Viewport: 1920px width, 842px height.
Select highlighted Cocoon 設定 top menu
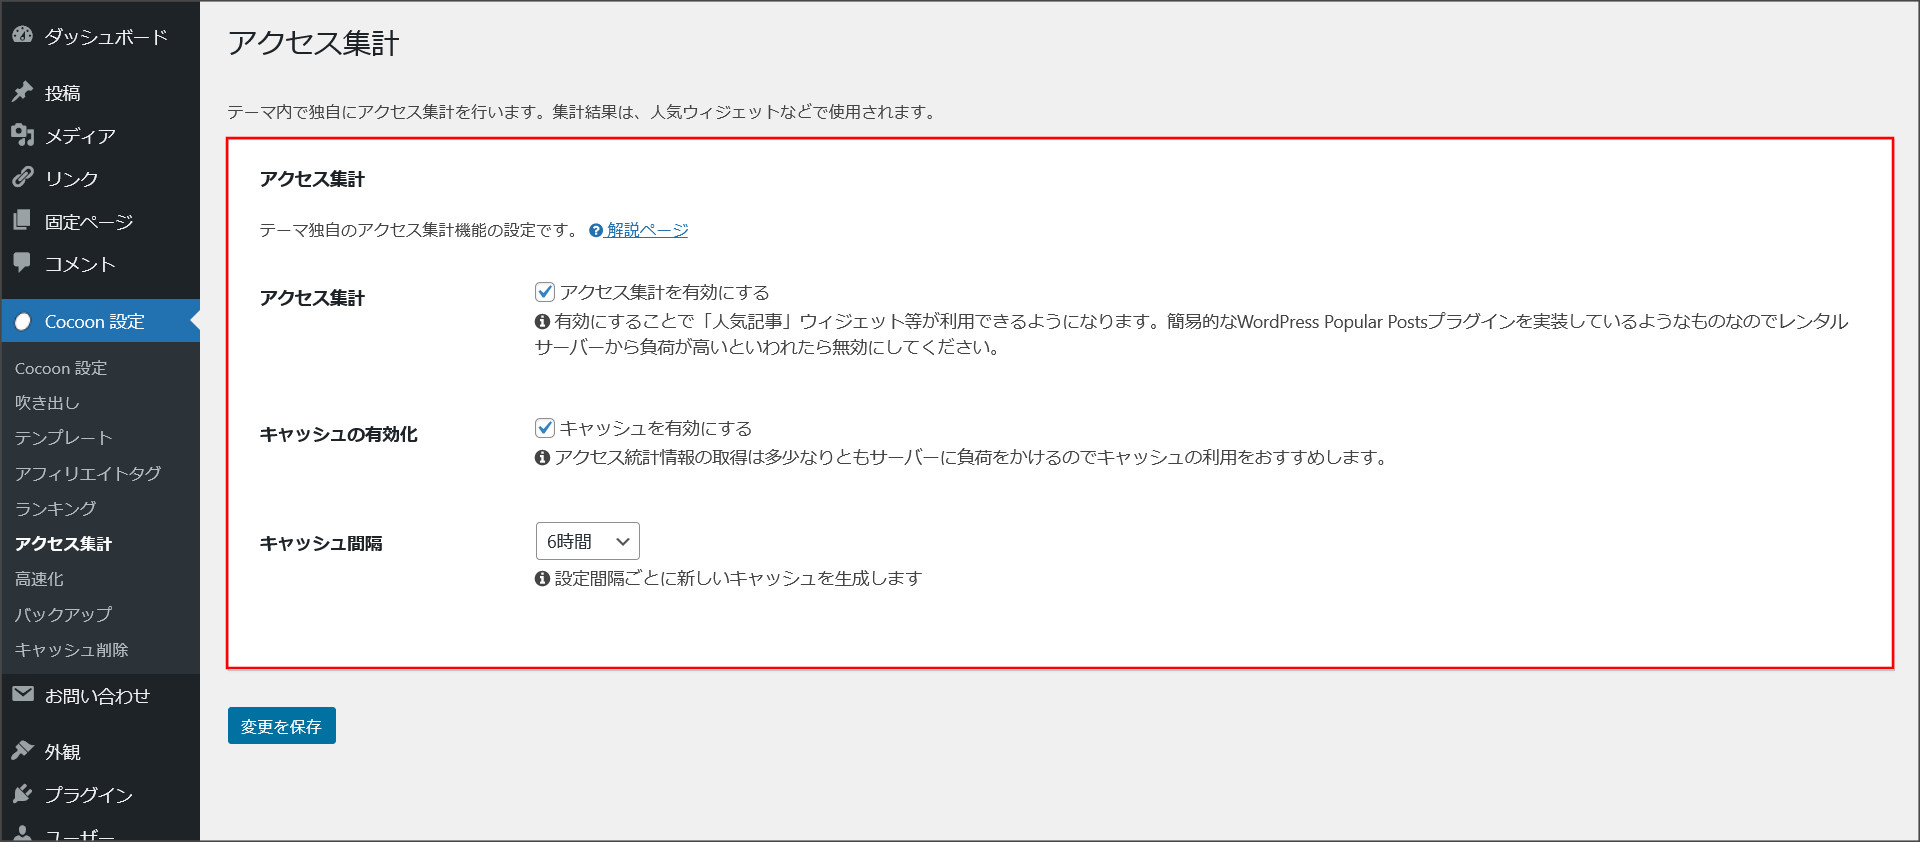tap(100, 321)
